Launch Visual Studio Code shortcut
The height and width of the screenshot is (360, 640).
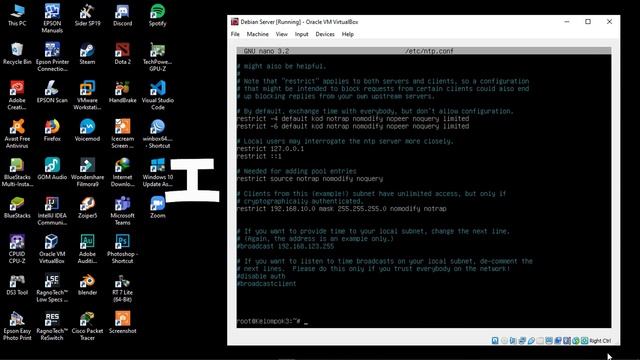pyautogui.click(x=158, y=96)
